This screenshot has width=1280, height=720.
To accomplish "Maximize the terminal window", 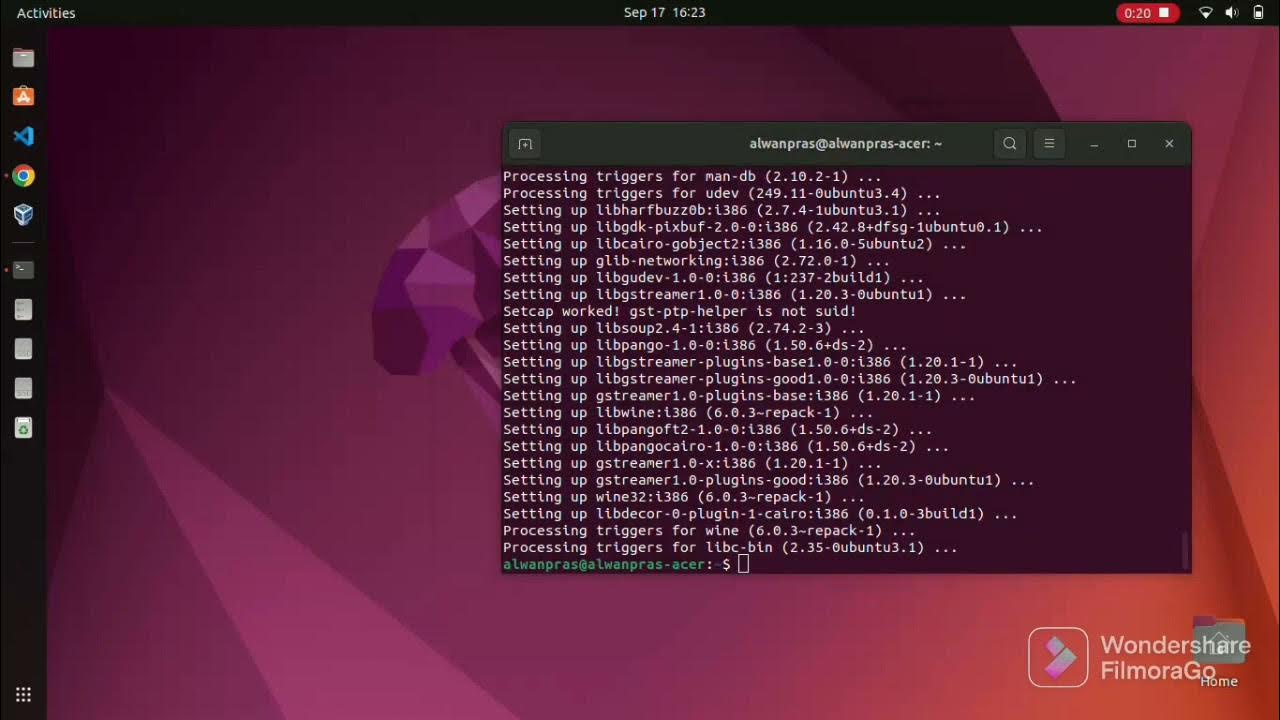I will (1132, 144).
